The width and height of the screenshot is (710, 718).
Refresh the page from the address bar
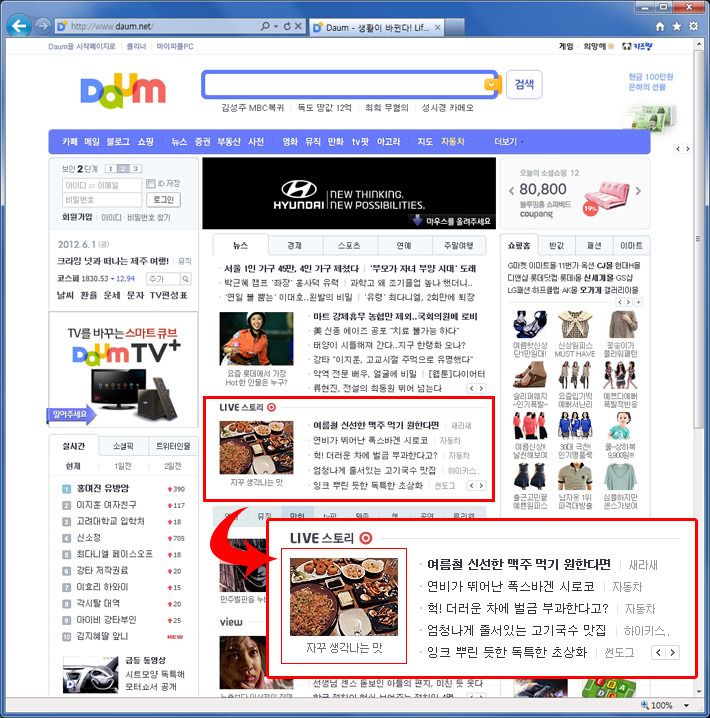click(x=287, y=26)
